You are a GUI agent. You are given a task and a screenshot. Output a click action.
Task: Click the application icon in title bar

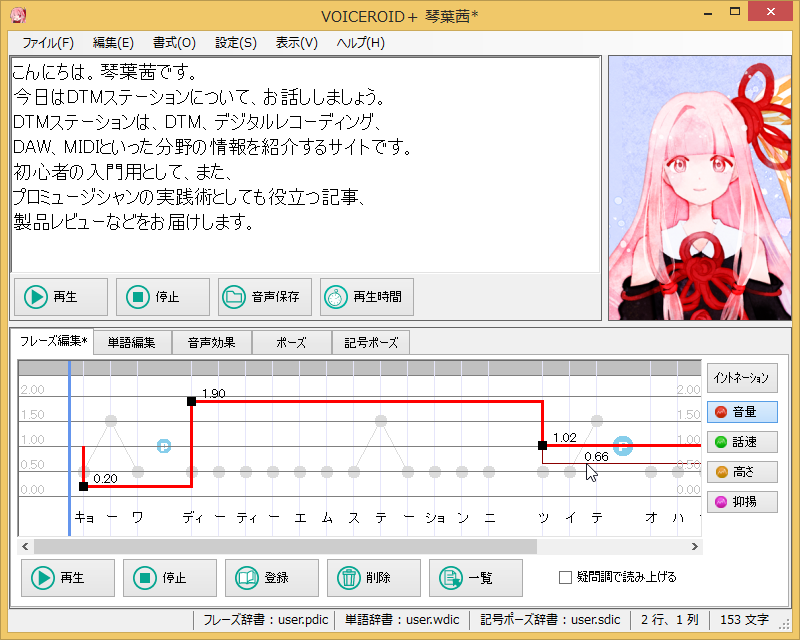pyautogui.click(x=19, y=15)
